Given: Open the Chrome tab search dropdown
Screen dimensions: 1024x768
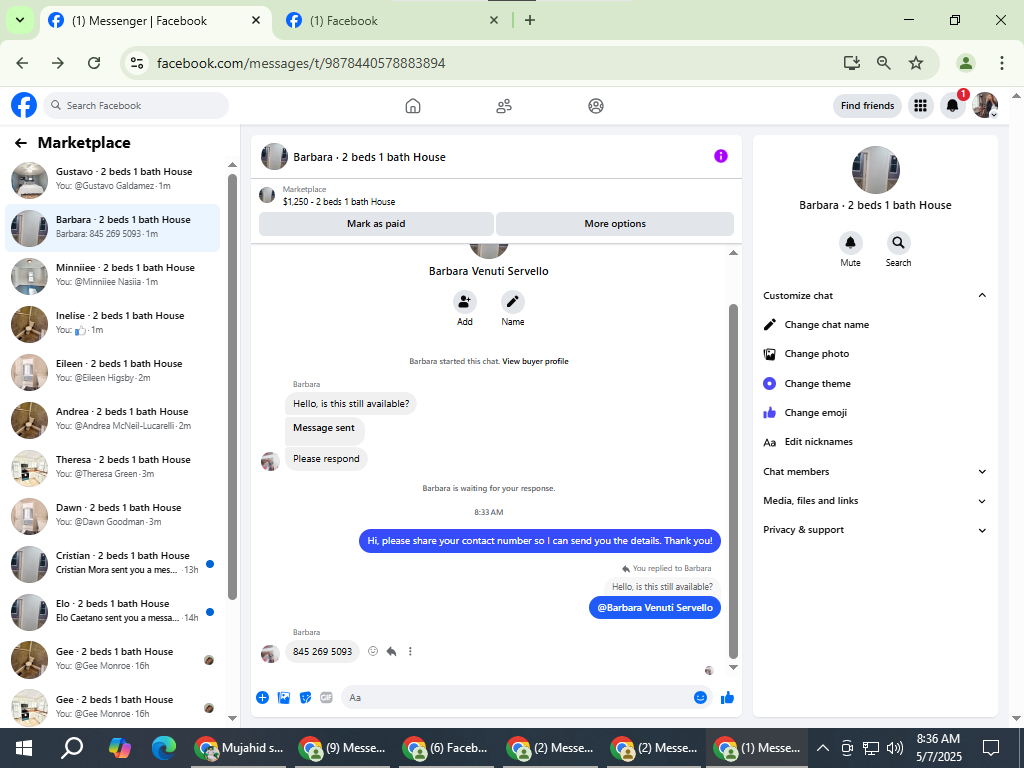Looking at the screenshot, I should click(20, 20).
